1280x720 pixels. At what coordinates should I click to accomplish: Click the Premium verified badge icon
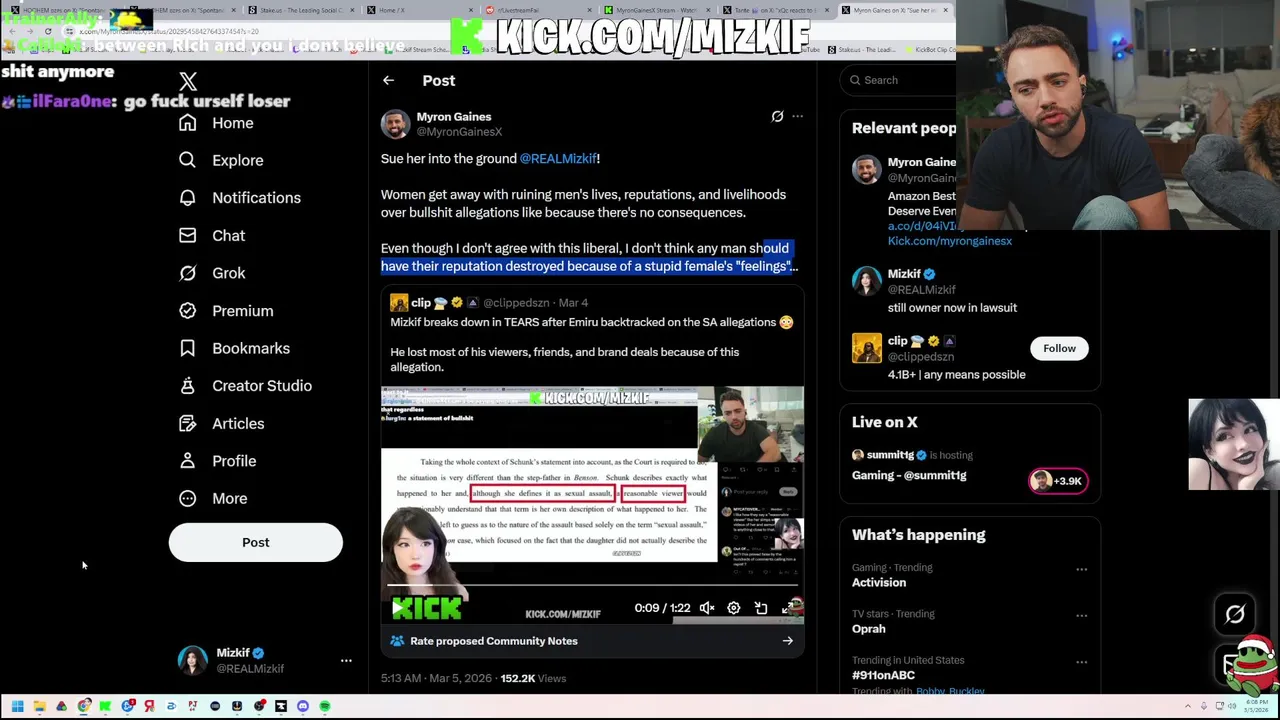[x=187, y=311]
